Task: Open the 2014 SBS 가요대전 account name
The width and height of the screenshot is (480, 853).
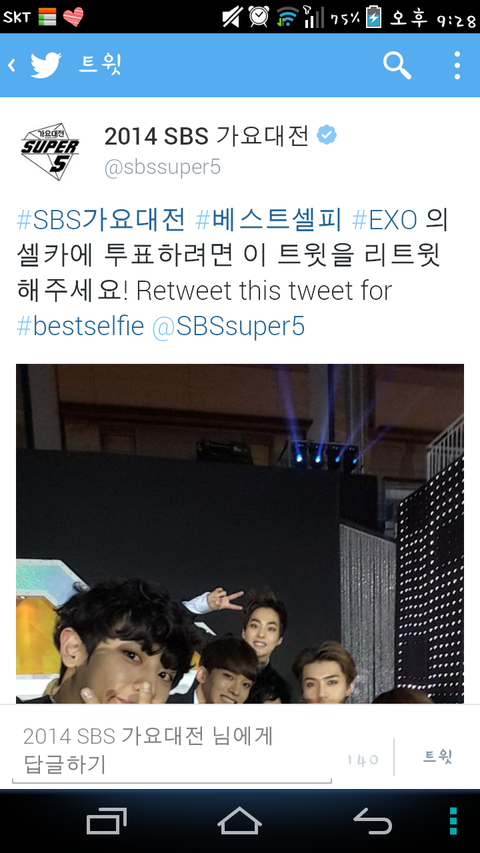Action: coord(207,136)
